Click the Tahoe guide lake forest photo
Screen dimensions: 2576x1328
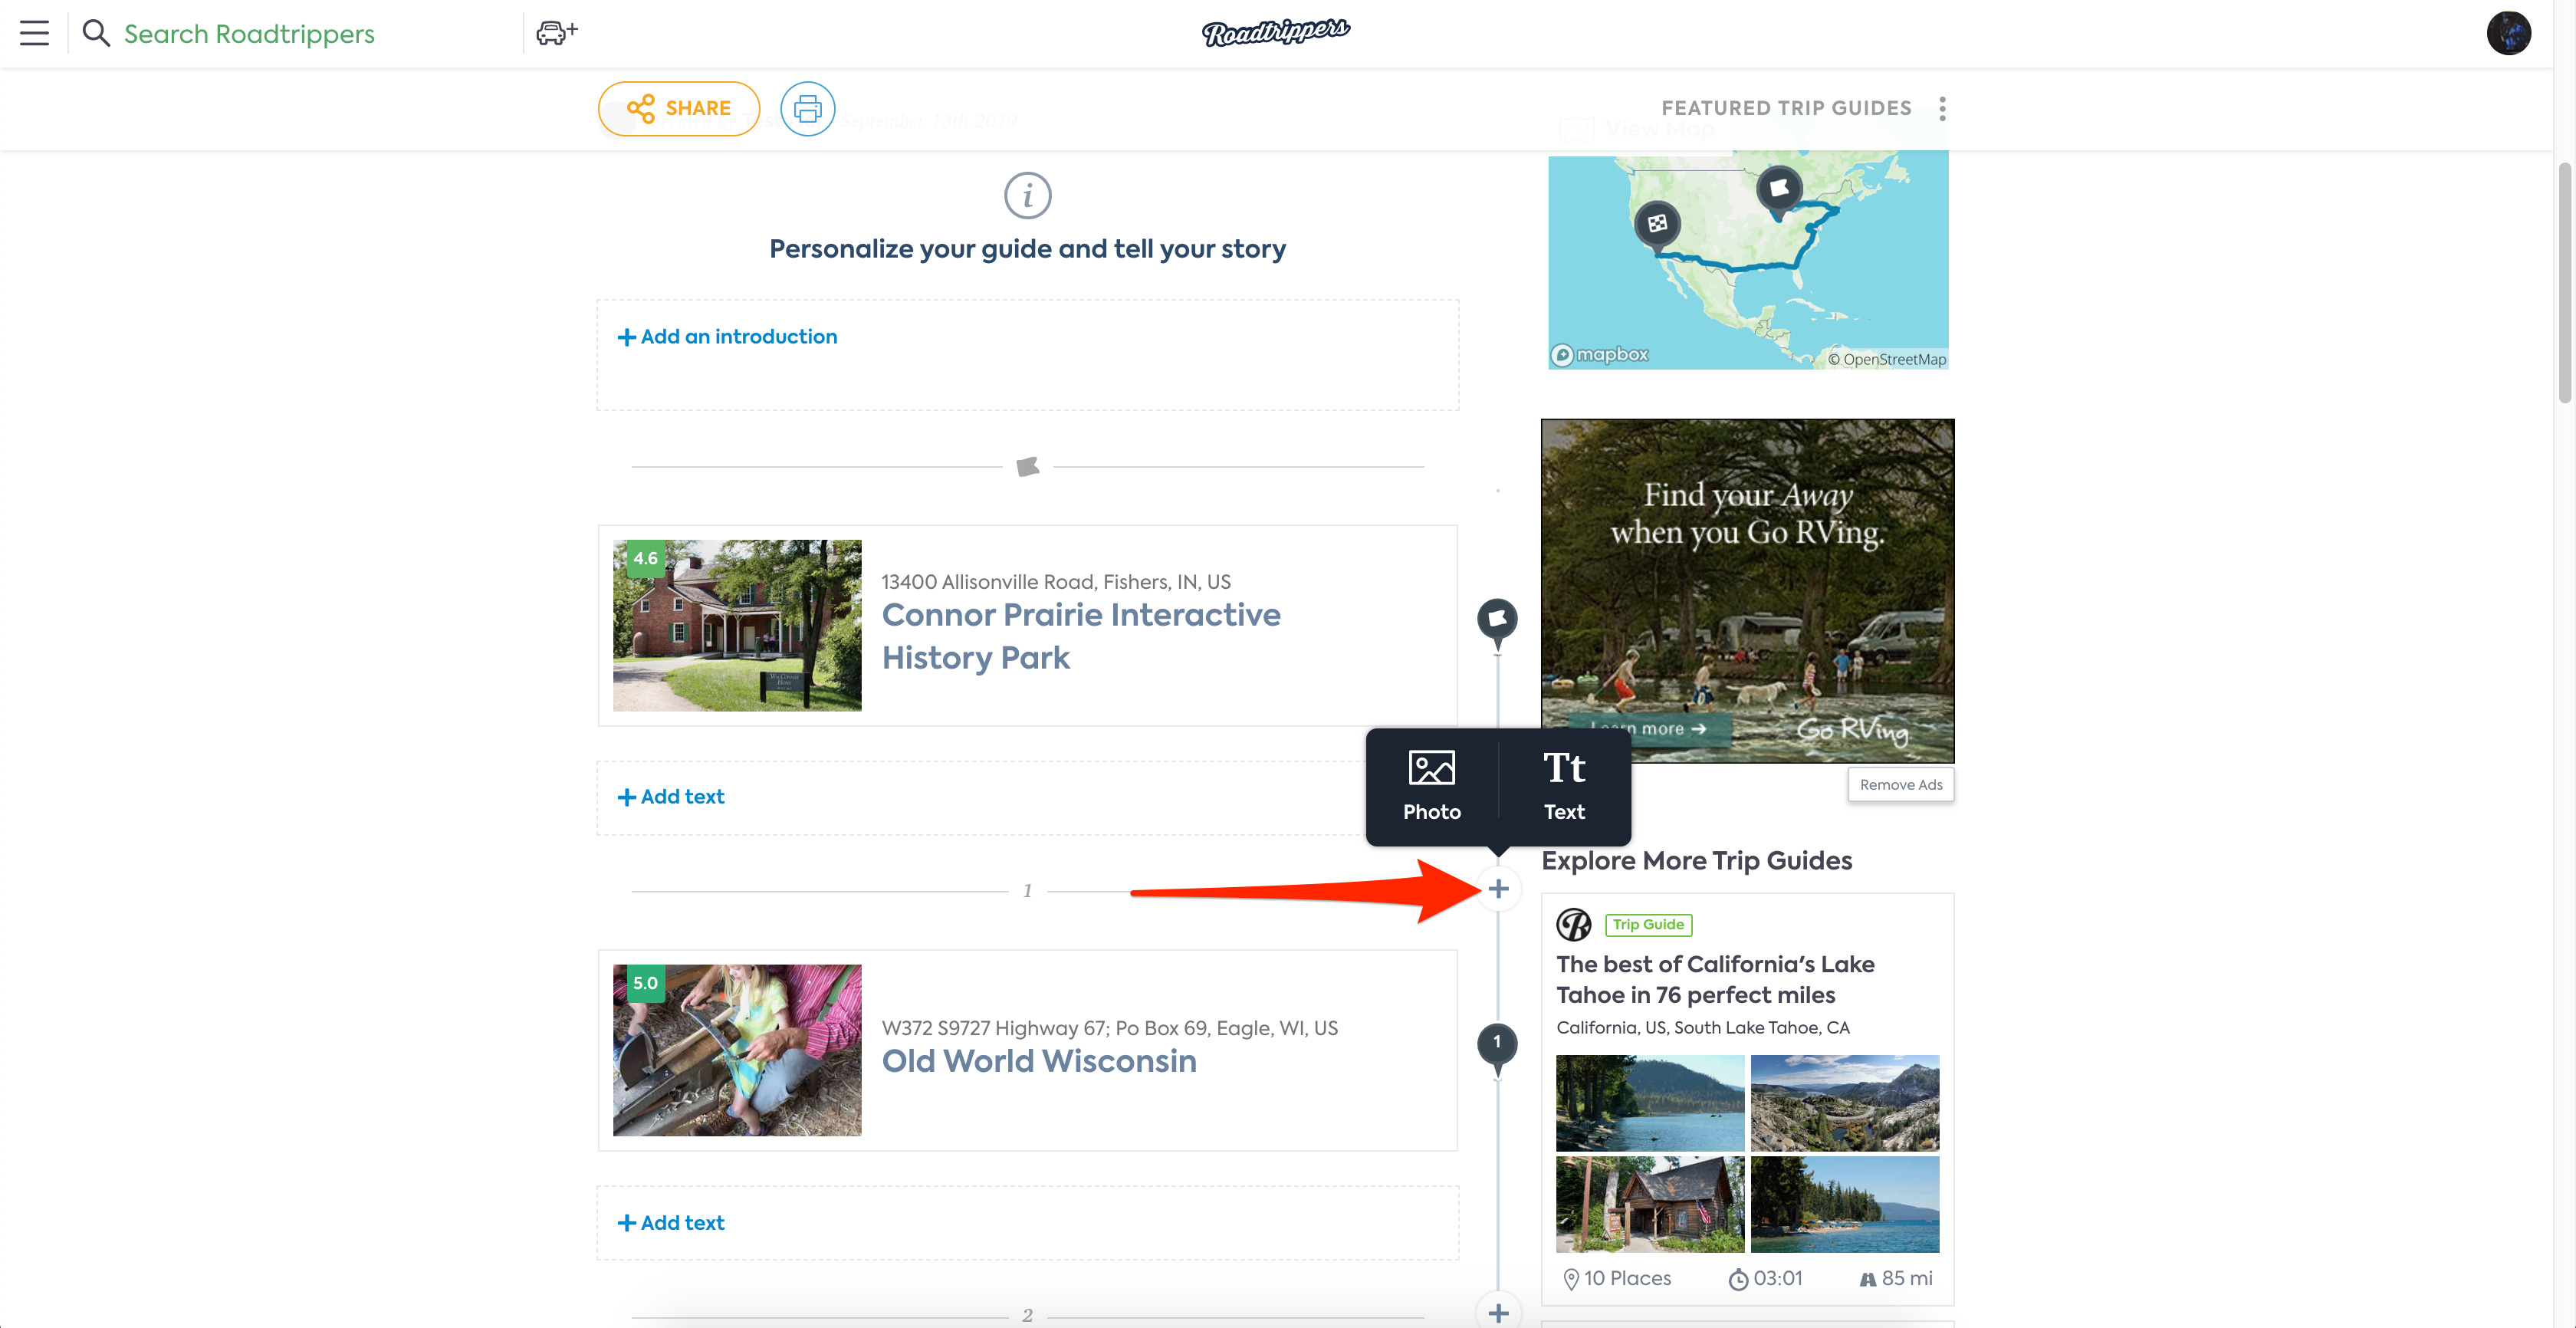click(x=1650, y=1103)
